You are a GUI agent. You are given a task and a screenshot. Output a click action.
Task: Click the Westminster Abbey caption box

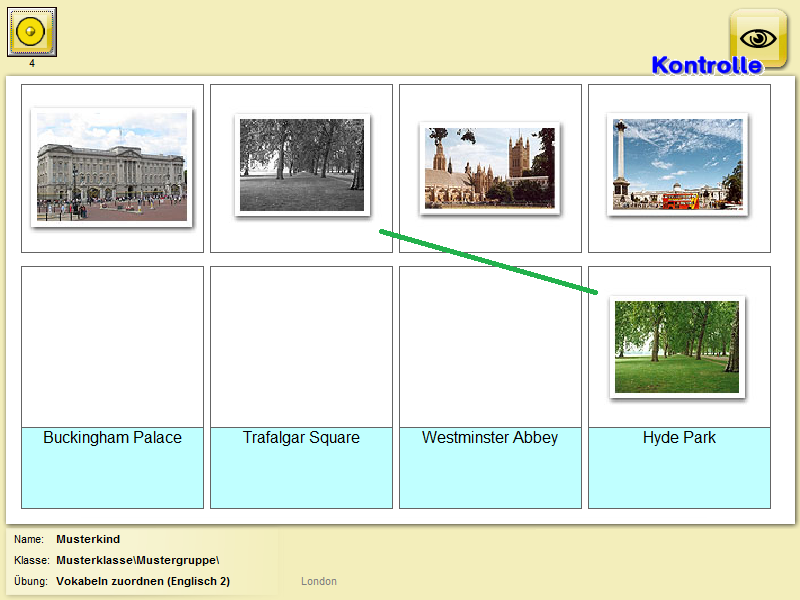point(490,467)
